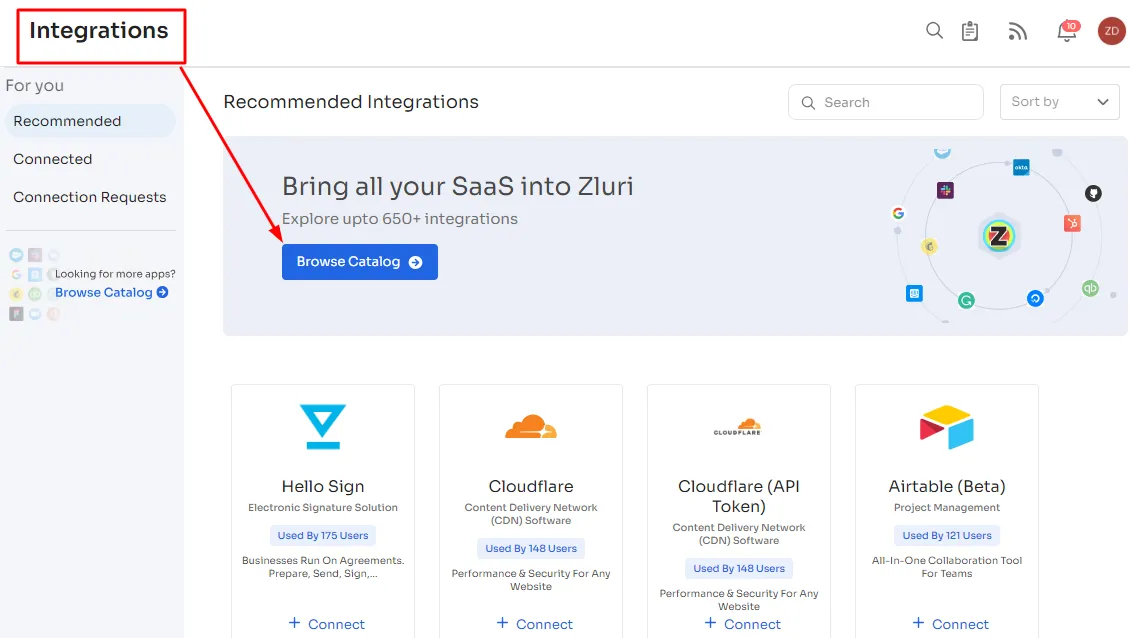Click the Airtable logo

click(x=946, y=427)
